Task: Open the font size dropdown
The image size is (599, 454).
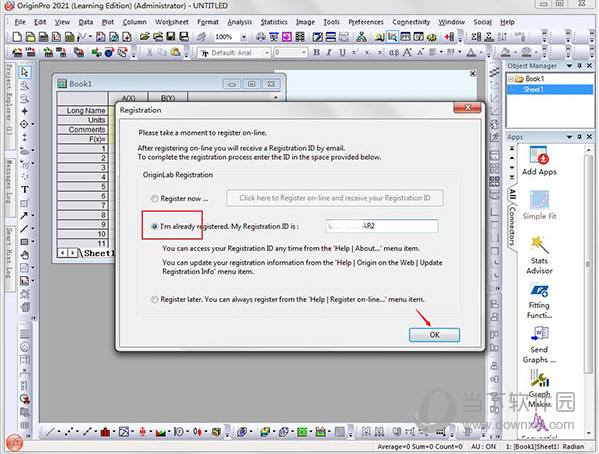Action: [x=304, y=53]
